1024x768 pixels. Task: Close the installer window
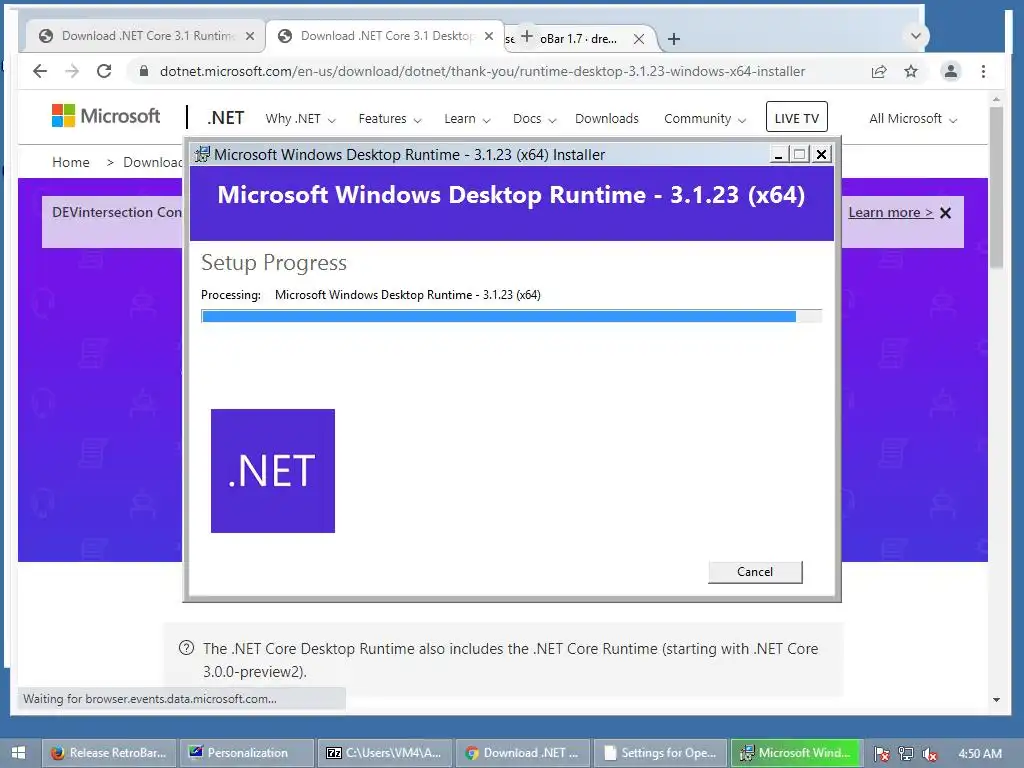[821, 155]
